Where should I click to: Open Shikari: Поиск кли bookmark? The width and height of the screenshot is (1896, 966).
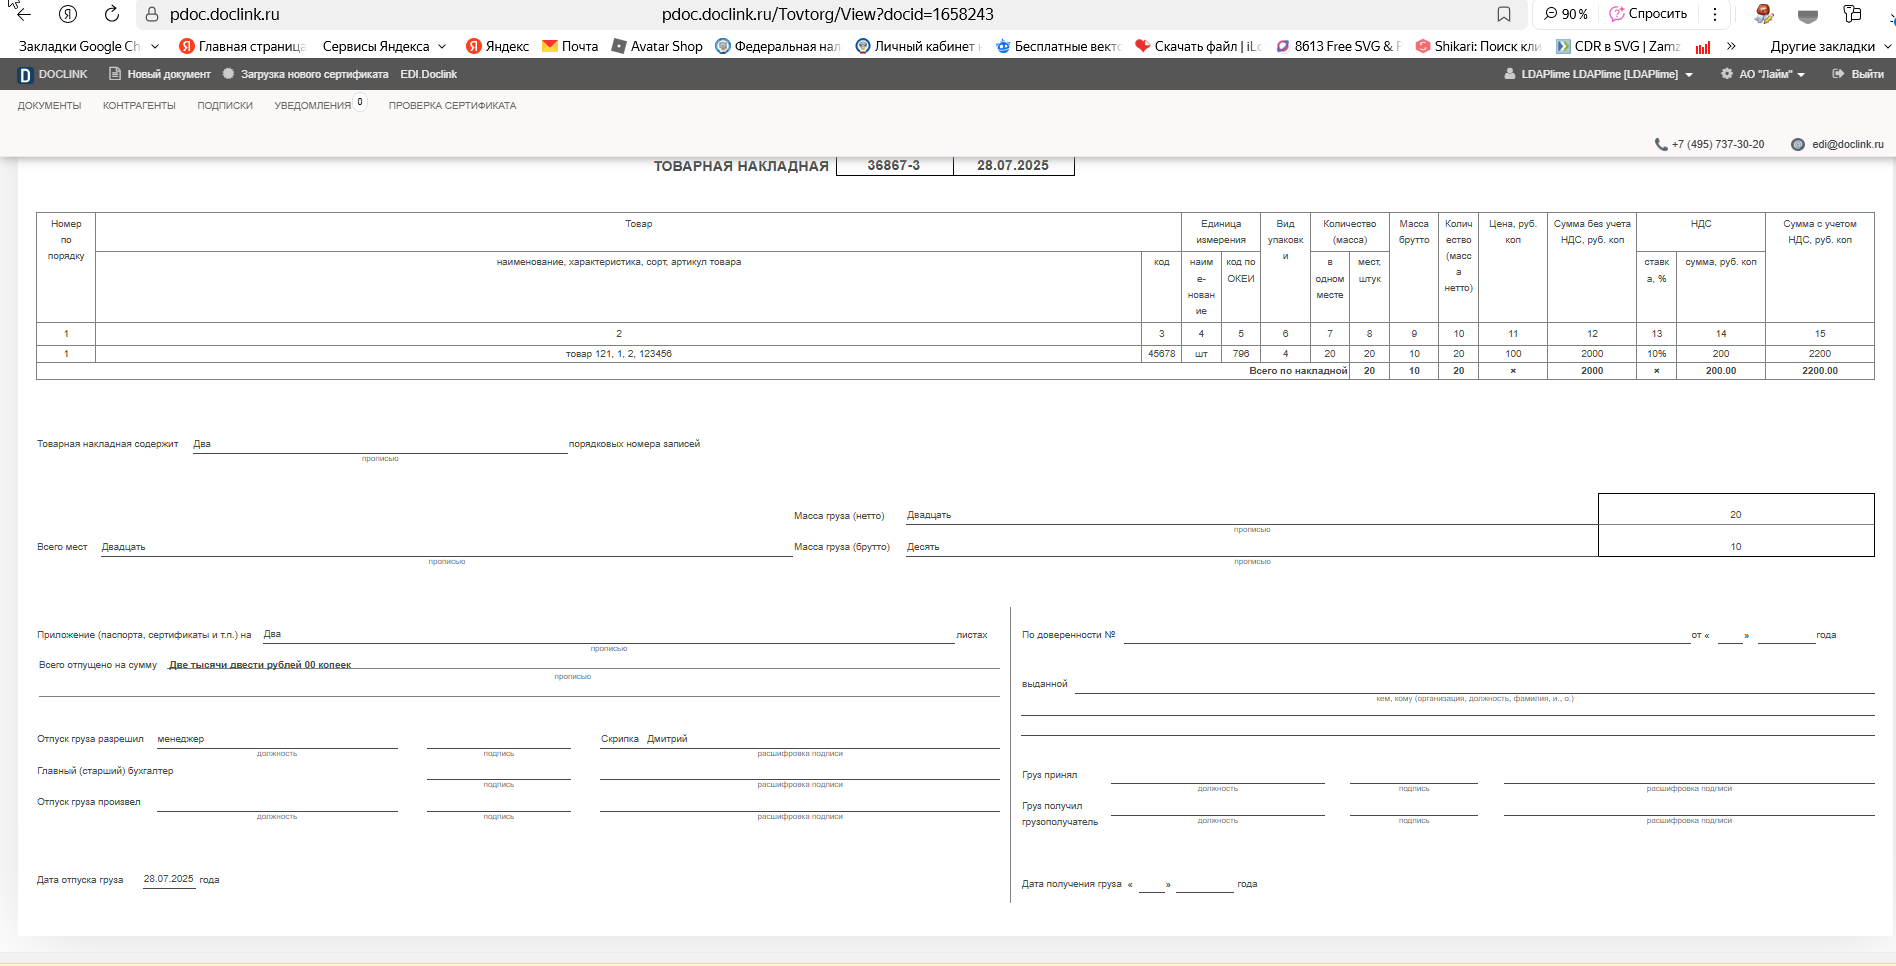coord(1478,46)
